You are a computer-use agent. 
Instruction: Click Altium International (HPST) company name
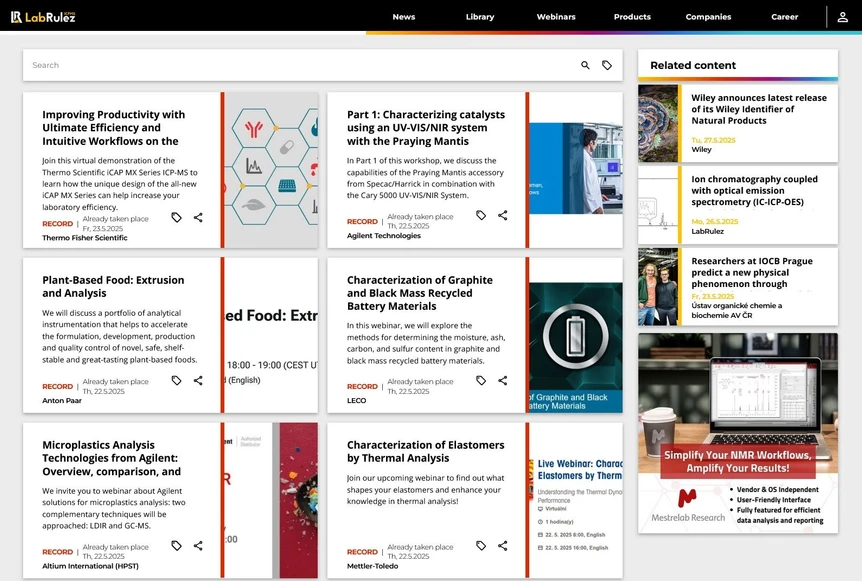(x=90, y=566)
